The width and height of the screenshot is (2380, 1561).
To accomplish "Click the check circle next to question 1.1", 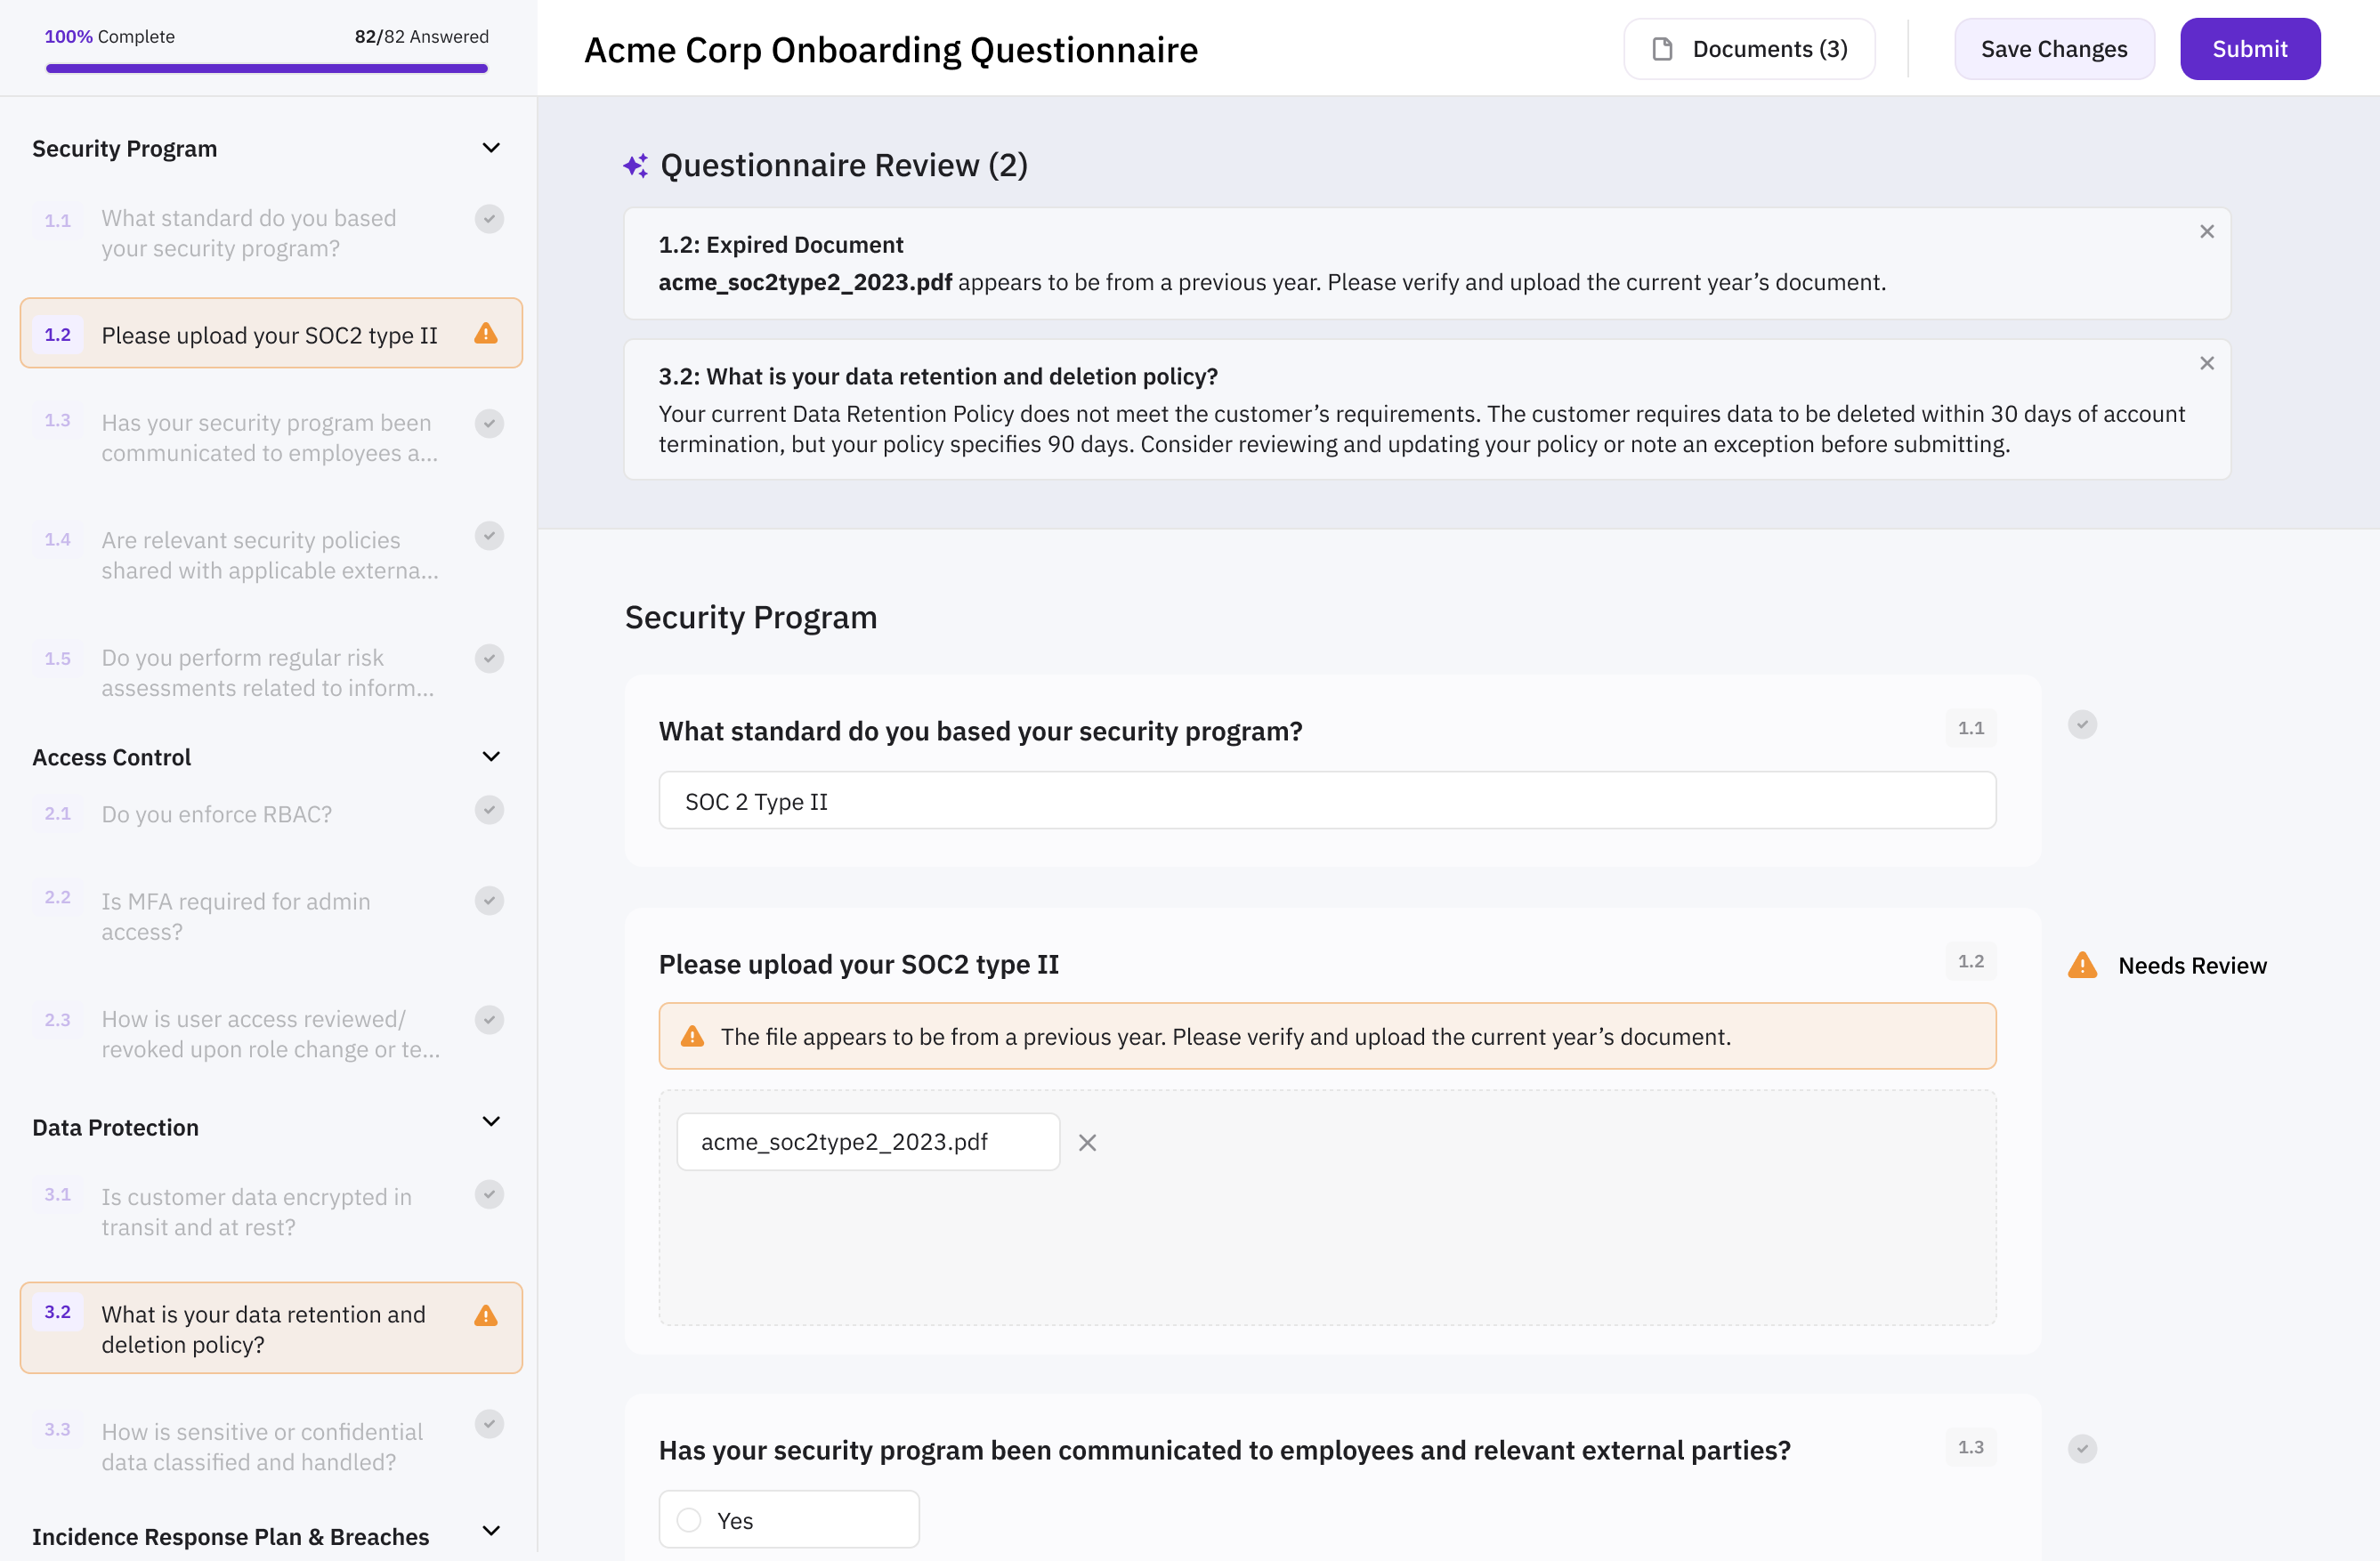I will click(2082, 725).
